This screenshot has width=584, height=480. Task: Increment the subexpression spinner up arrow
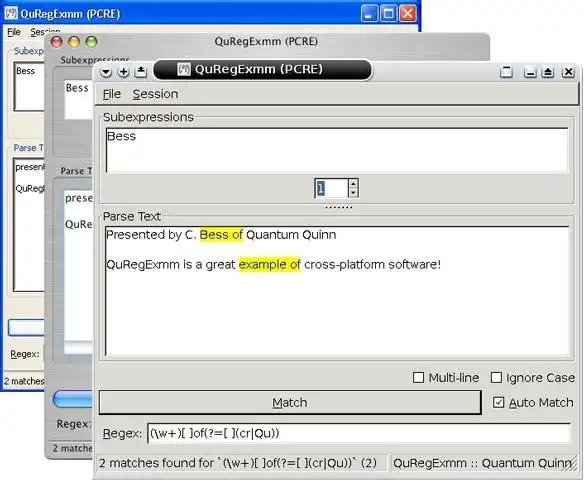point(353,183)
